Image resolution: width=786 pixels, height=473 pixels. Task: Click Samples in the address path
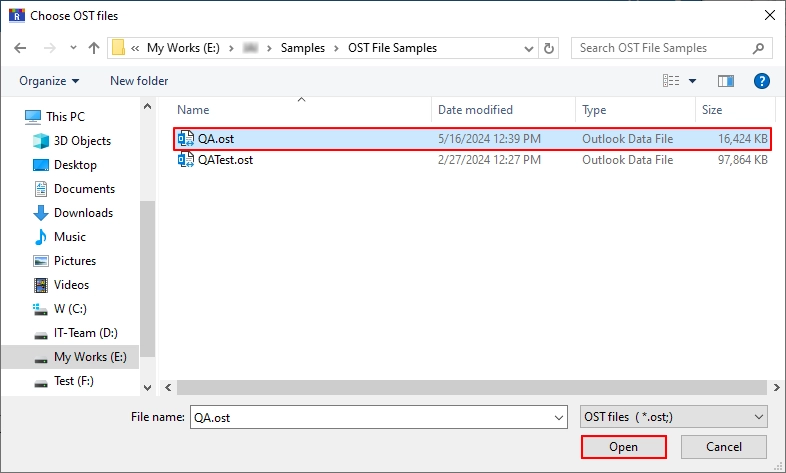303,48
